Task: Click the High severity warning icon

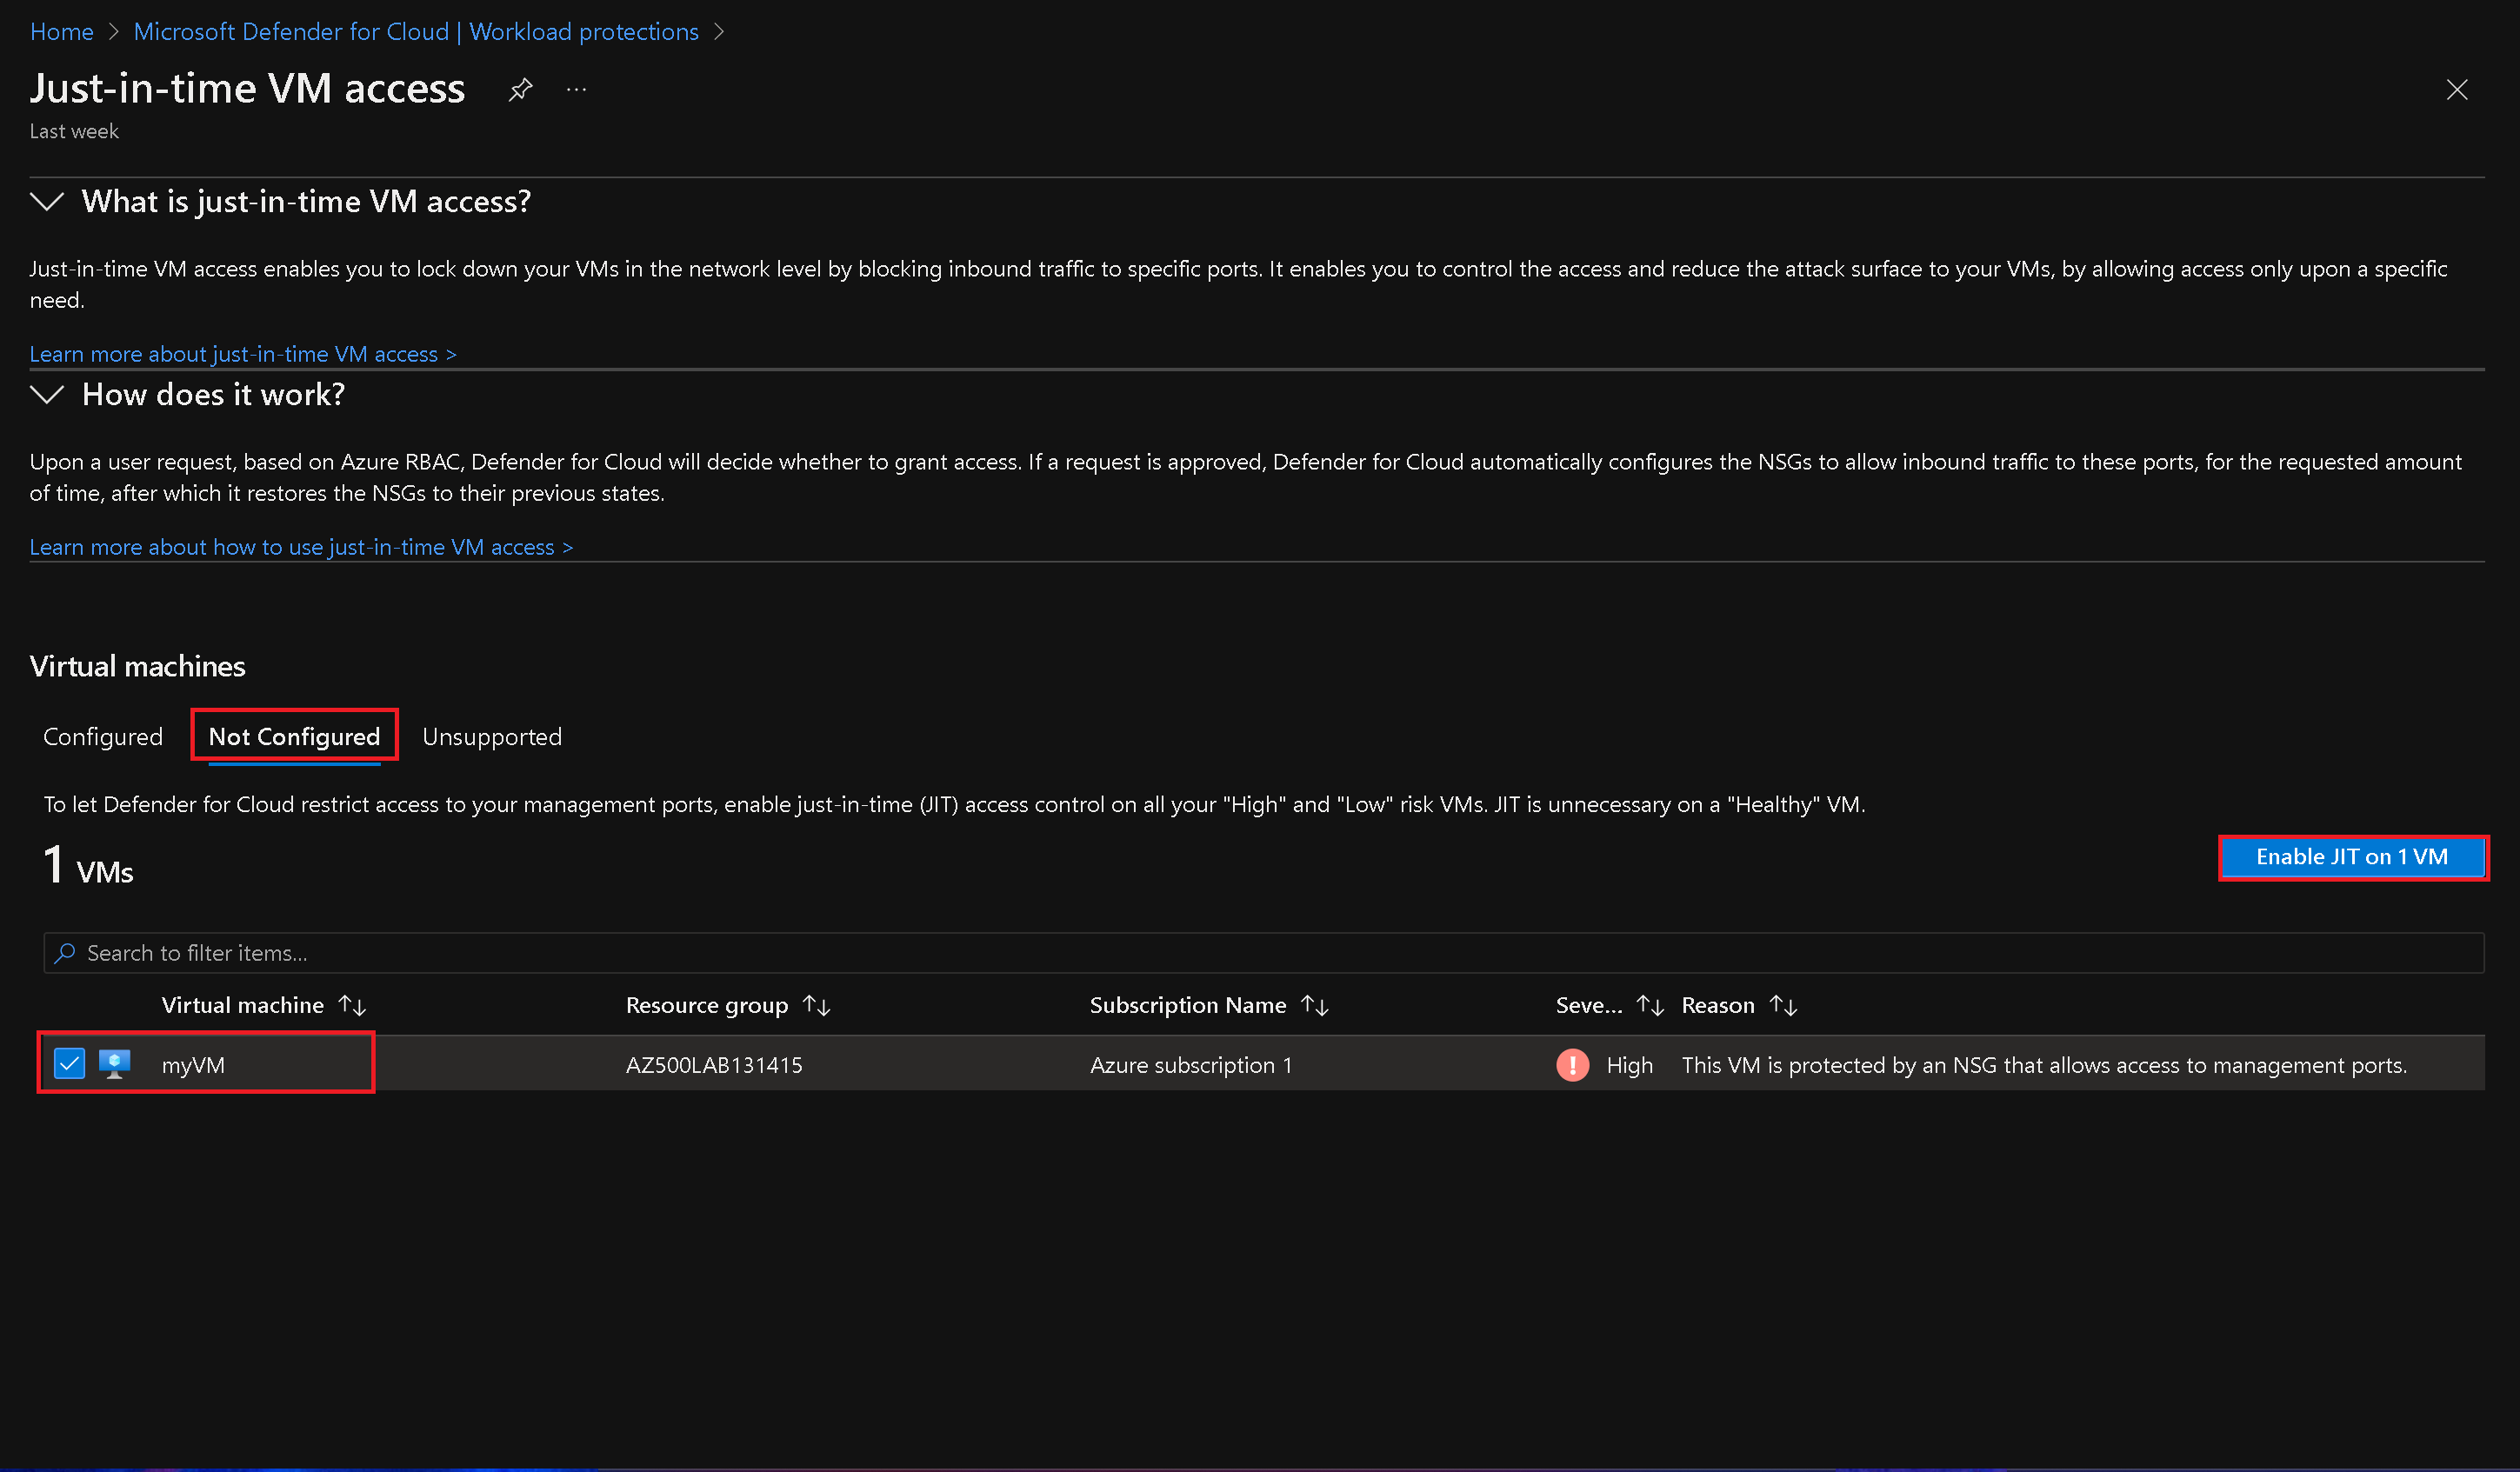Action: coord(1572,1065)
